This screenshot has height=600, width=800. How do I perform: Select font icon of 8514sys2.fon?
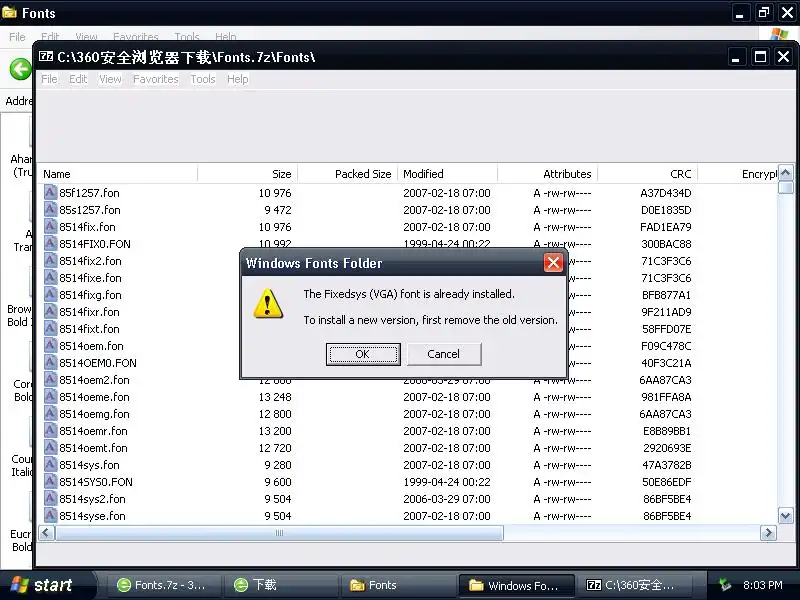coord(50,498)
